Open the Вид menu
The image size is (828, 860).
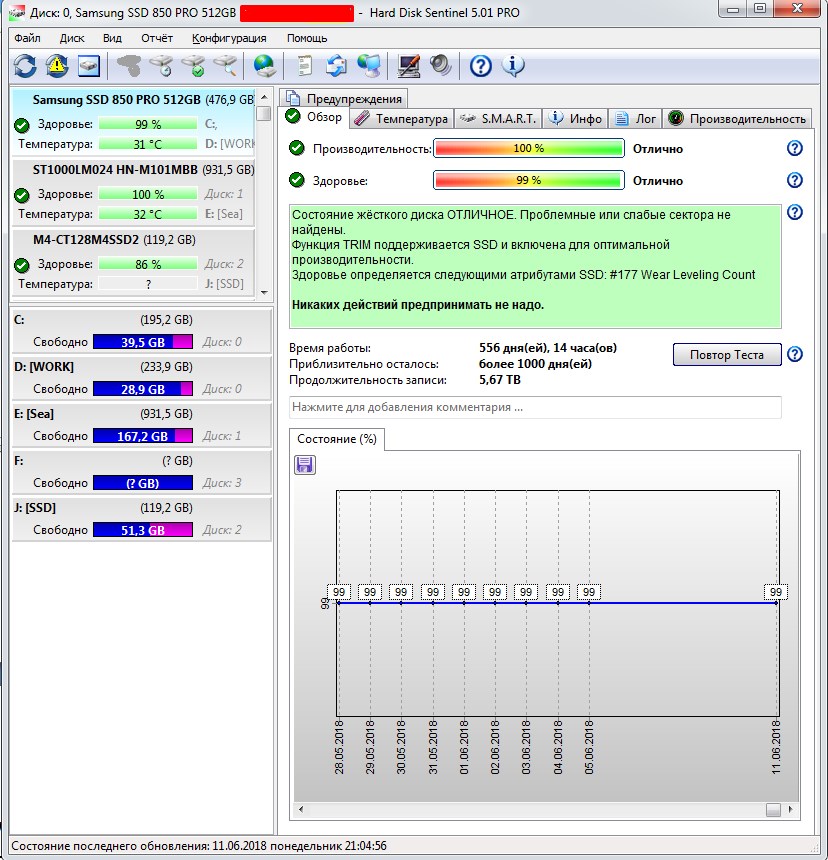click(112, 38)
